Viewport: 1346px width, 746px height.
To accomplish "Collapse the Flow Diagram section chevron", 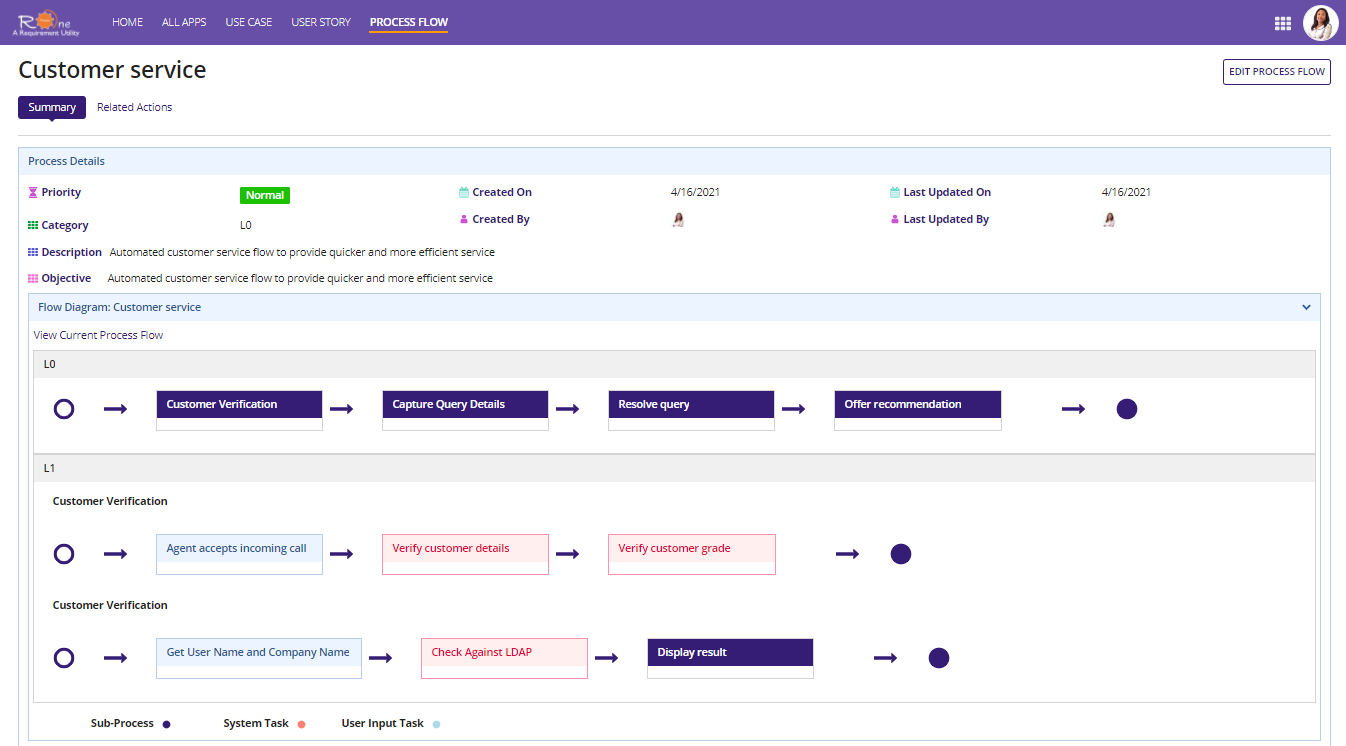I will point(1306,308).
